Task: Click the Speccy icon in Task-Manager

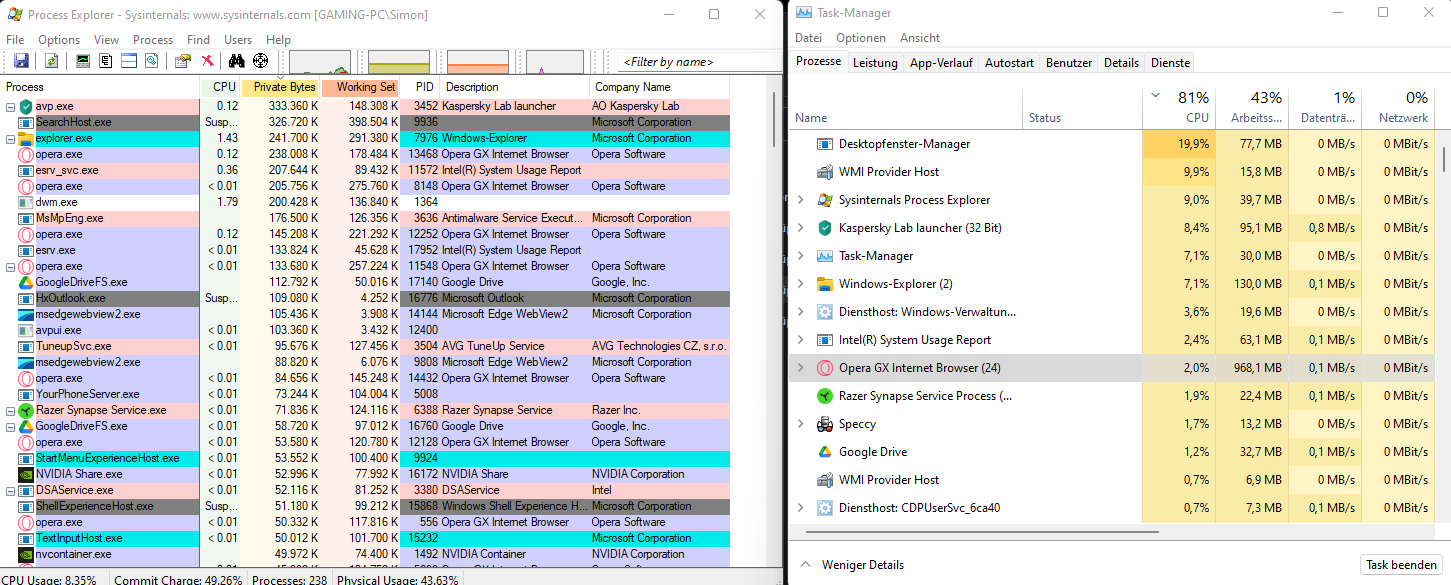Action: pos(825,424)
